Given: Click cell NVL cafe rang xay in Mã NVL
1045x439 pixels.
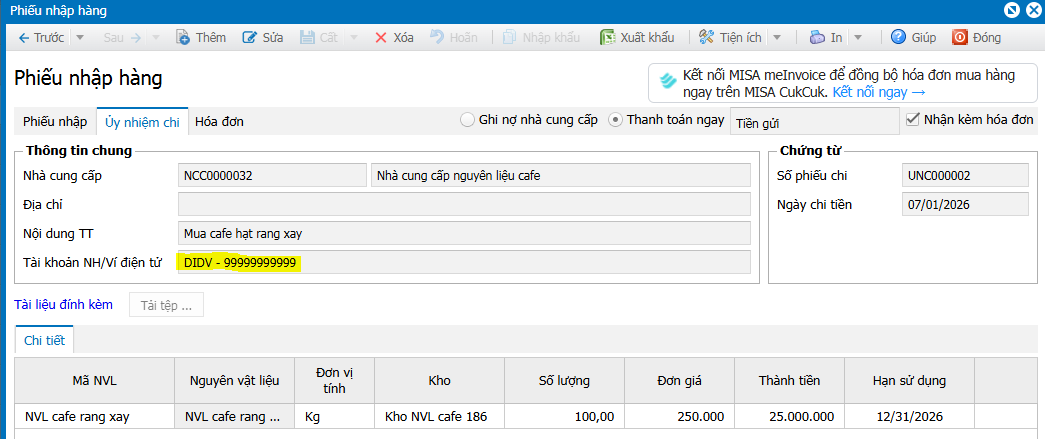Looking at the screenshot, I should (x=95, y=417).
